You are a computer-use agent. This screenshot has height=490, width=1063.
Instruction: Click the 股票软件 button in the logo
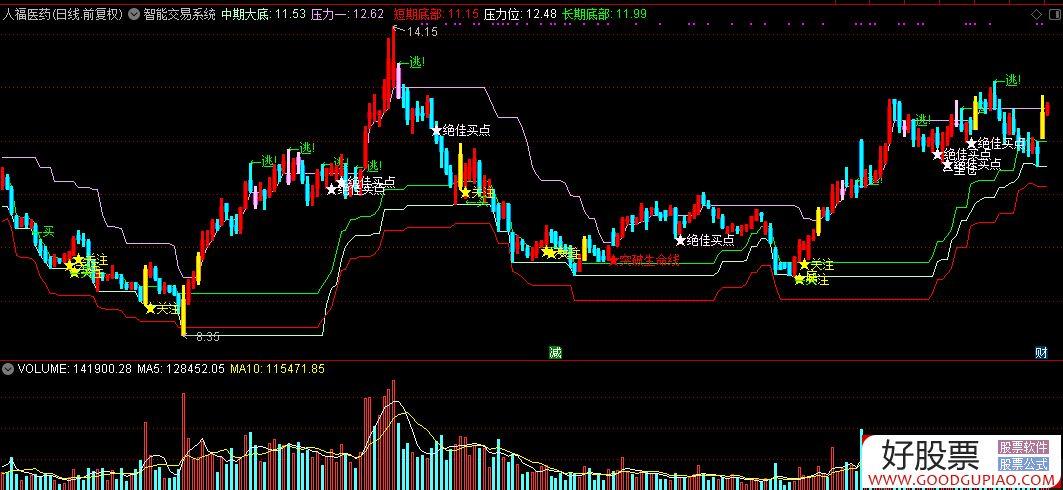click(1024, 447)
